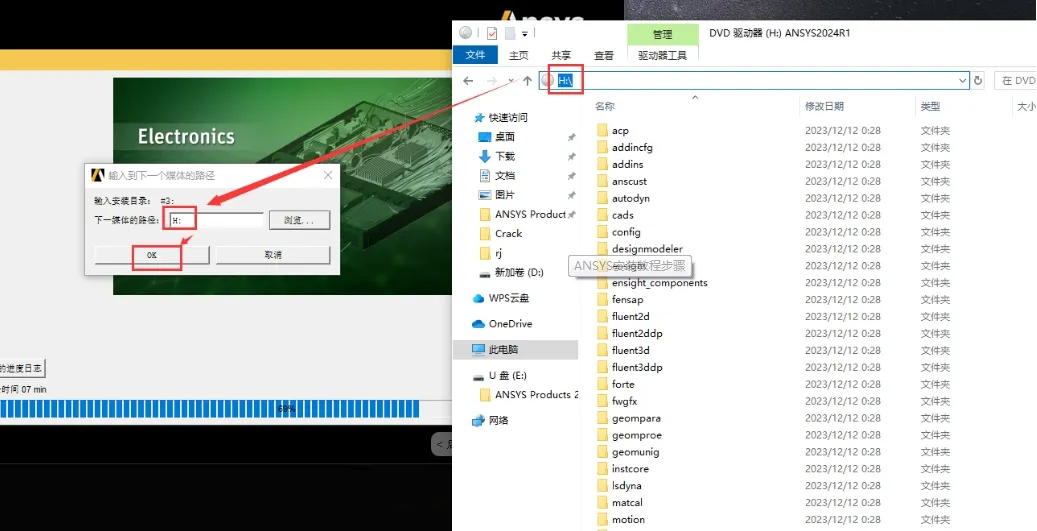The height and width of the screenshot is (531, 1037).
Task: Open Documents (文档) in the sidebar
Action: pyautogui.click(x=505, y=175)
